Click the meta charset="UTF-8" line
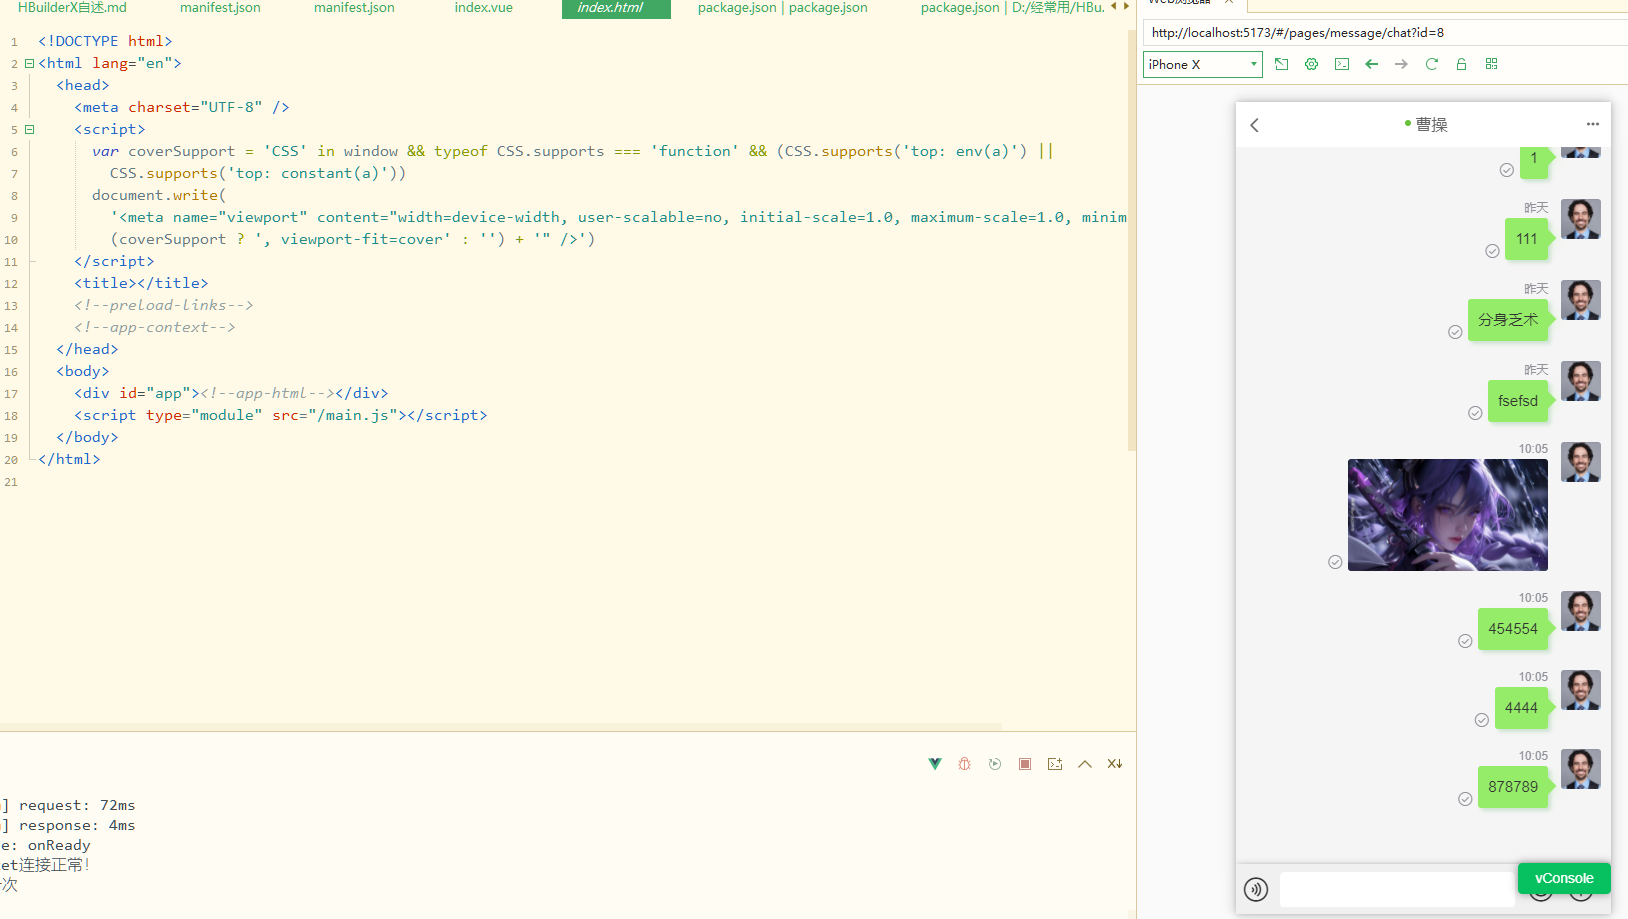1628x919 pixels. pos(182,107)
